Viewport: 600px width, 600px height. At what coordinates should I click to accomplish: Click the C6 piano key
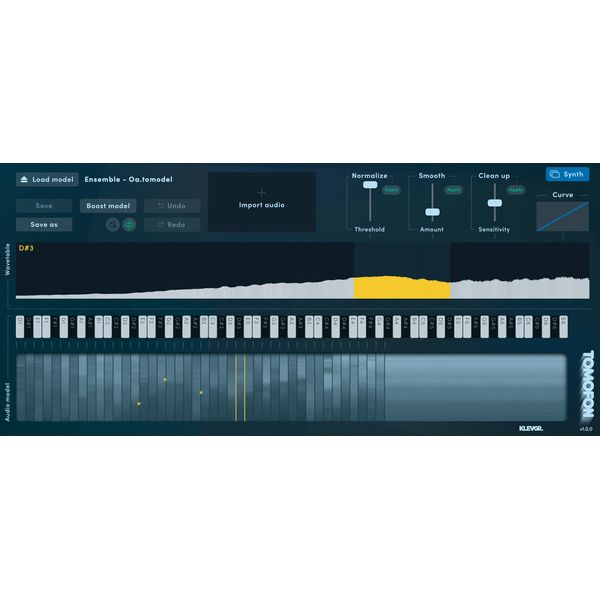pos(528,327)
